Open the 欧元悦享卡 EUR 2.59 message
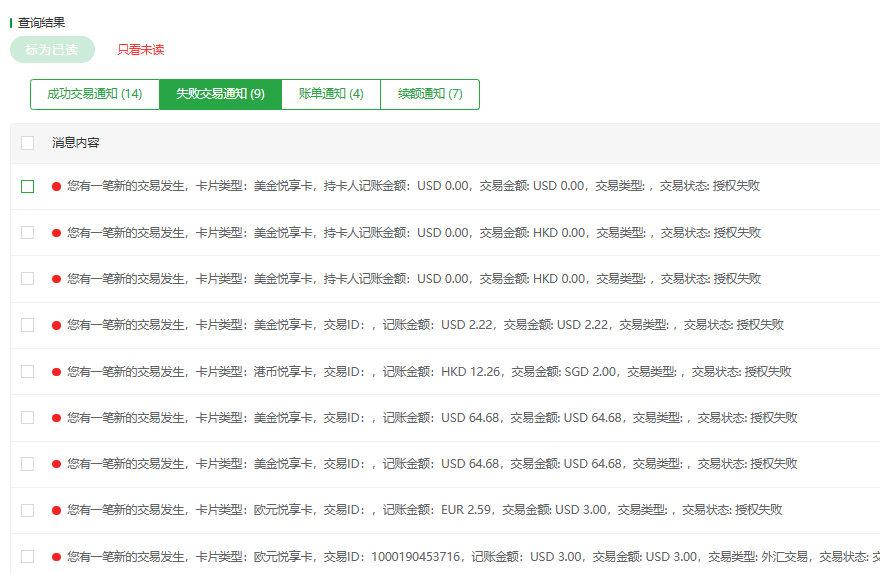880x574 pixels. pyautogui.click(x=425, y=510)
